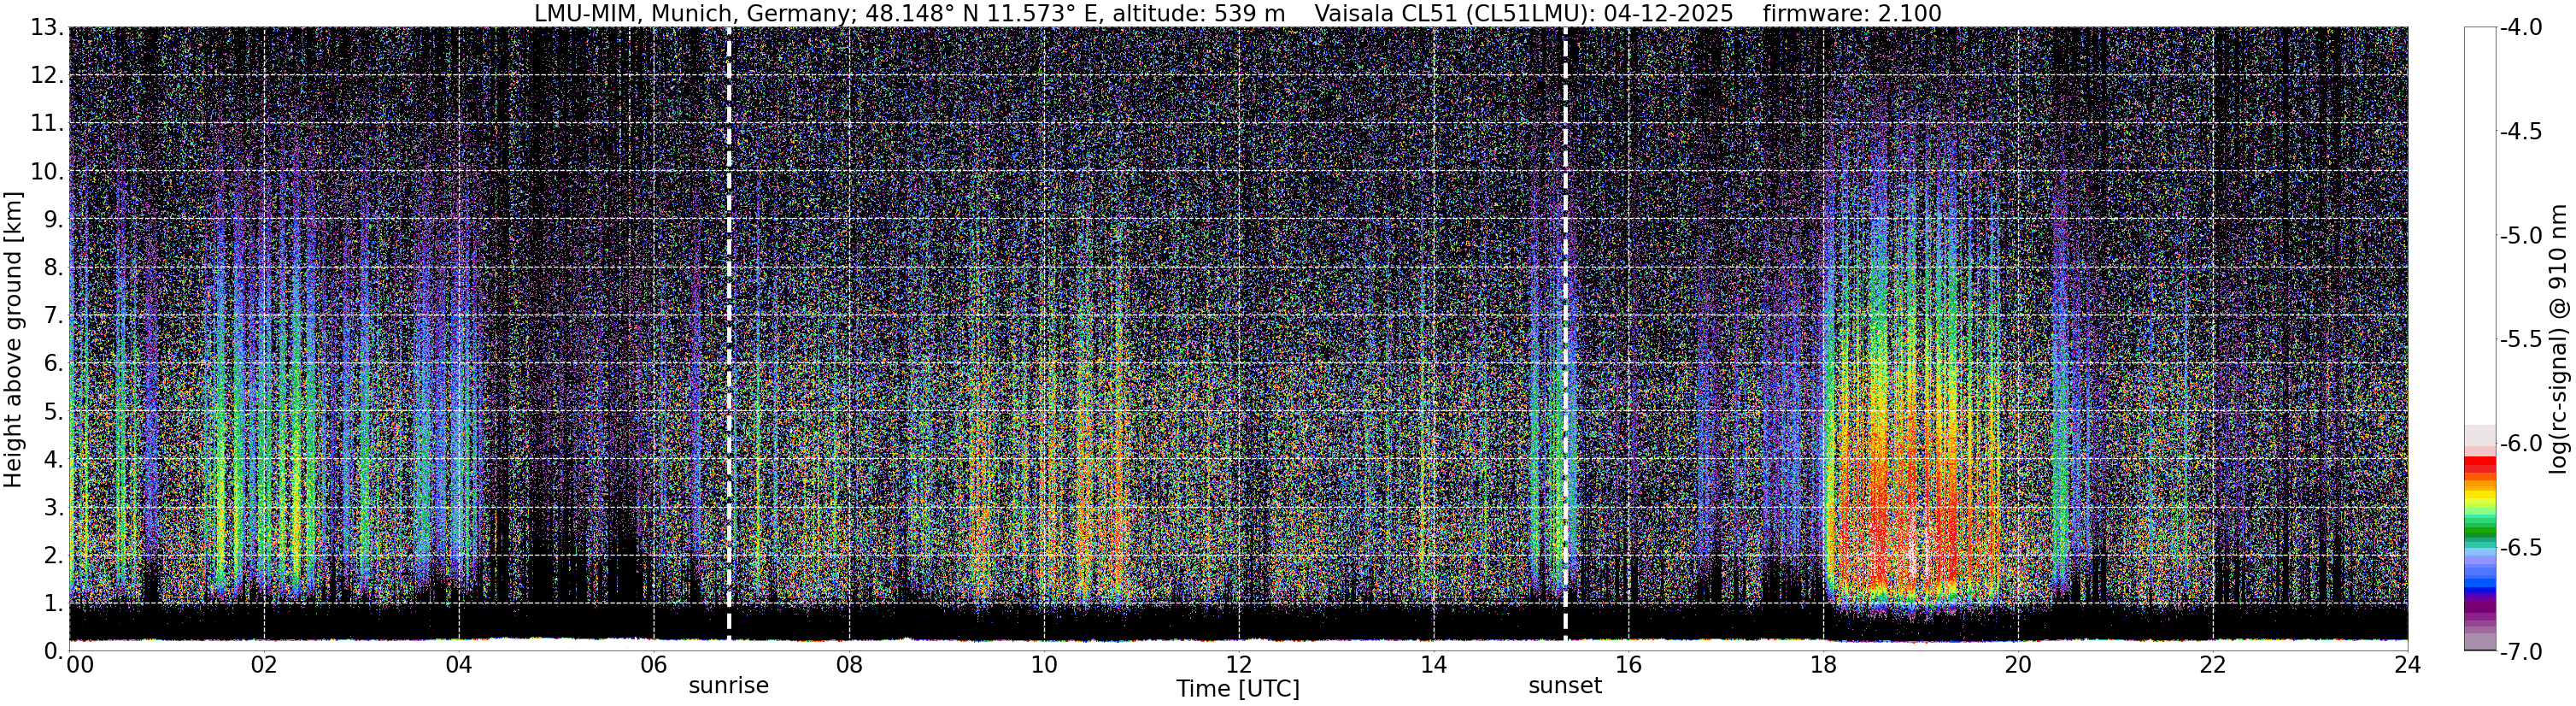Click the y-axis tick label '12.'

click(48, 76)
